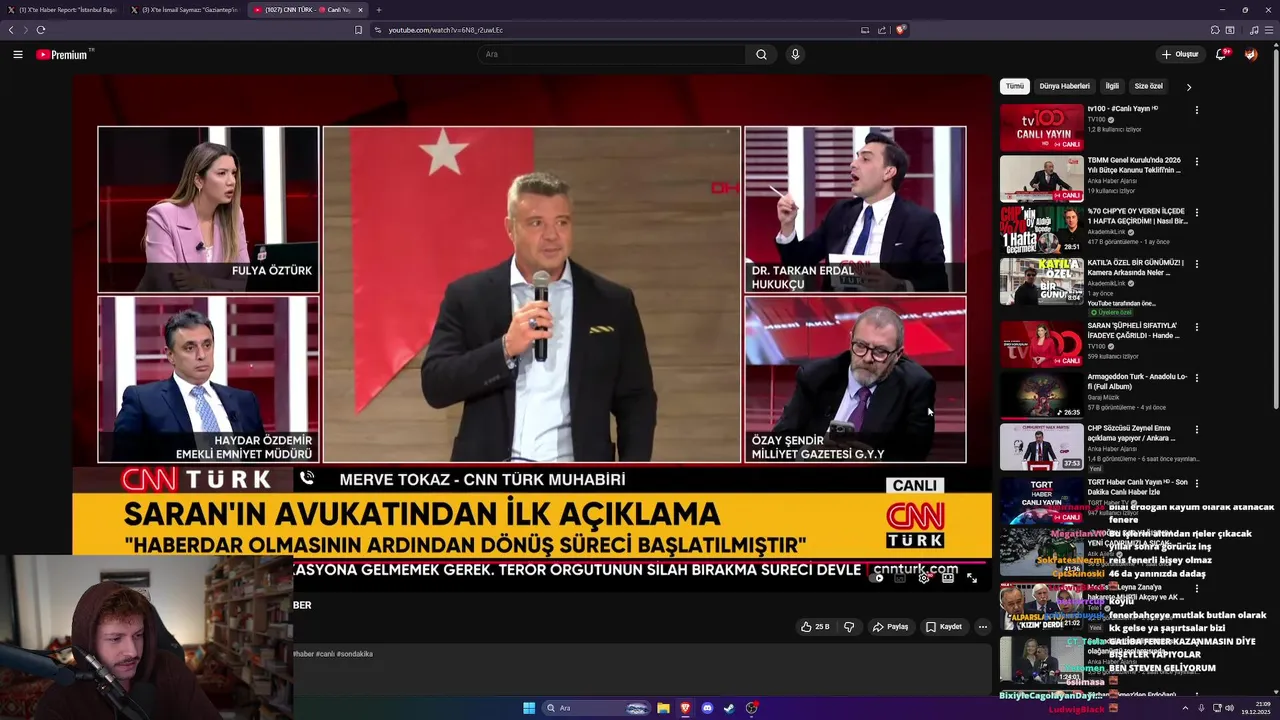Open TV100 channel under tv100 Canlı Yayın
Screen dimensions: 1280x720
tap(1097, 119)
